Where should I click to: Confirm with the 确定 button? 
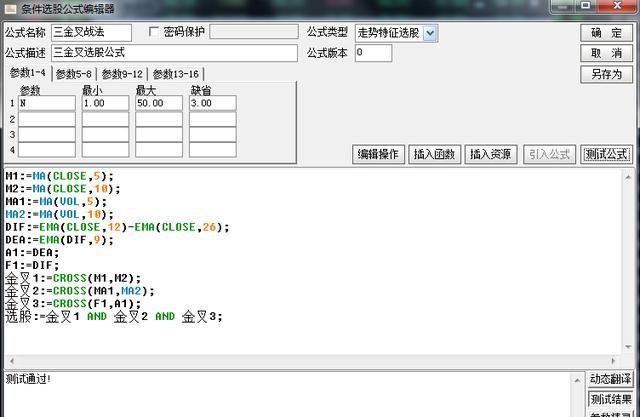tap(607, 33)
